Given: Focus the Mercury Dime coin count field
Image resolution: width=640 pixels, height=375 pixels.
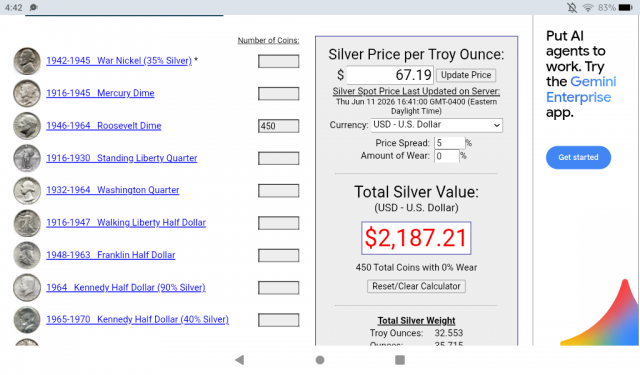Looking at the screenshot, I should [x=278, y=93].
